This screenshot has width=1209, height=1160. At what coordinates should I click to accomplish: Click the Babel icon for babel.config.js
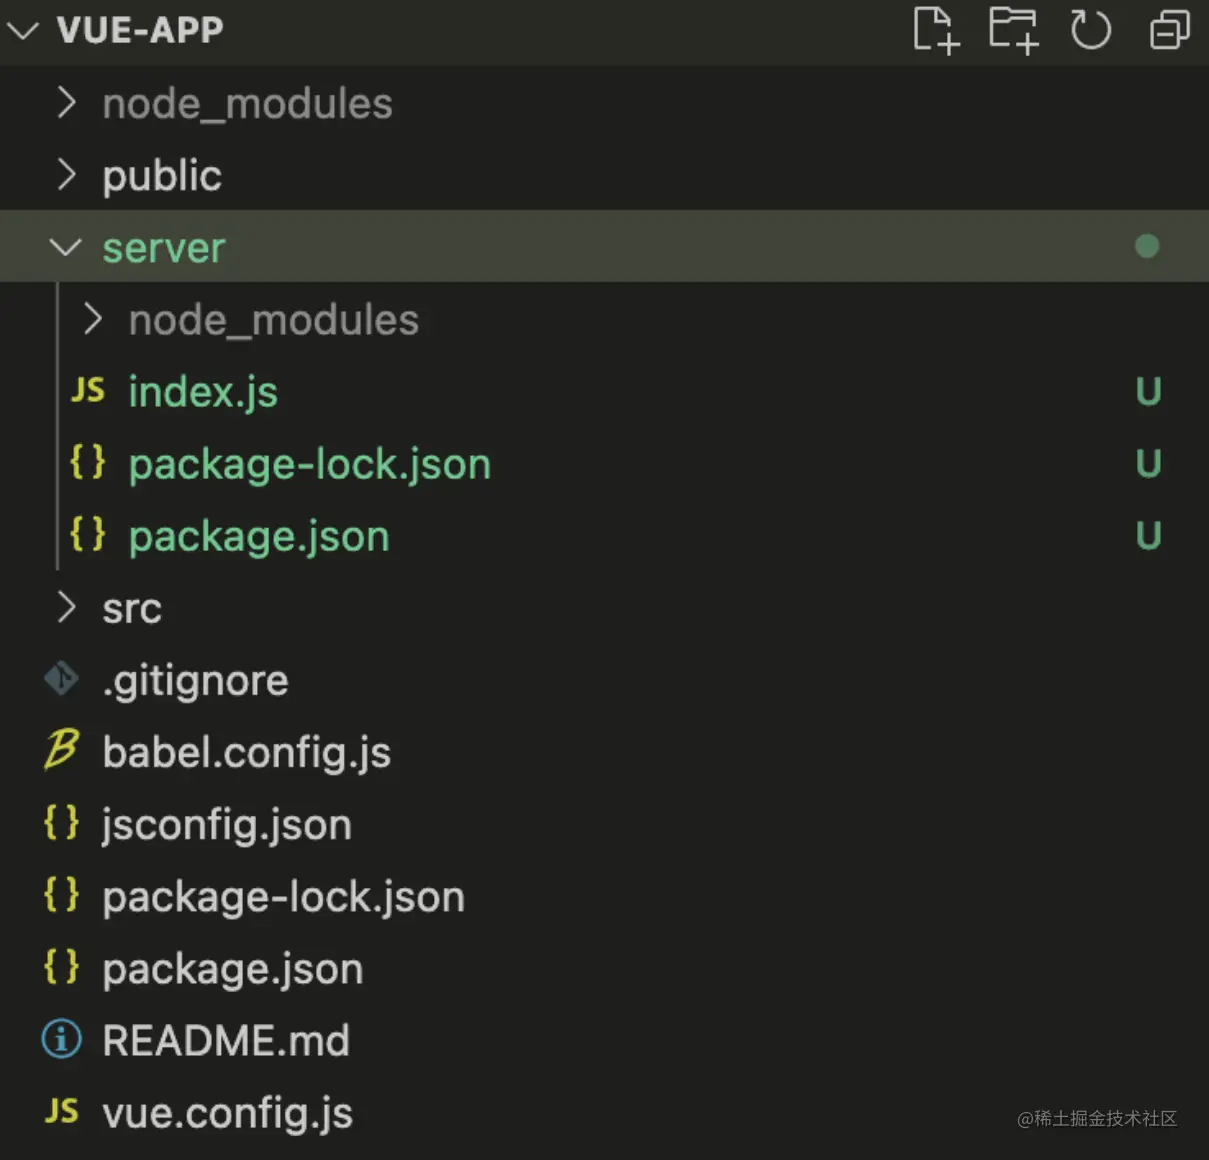click(61, 750)
